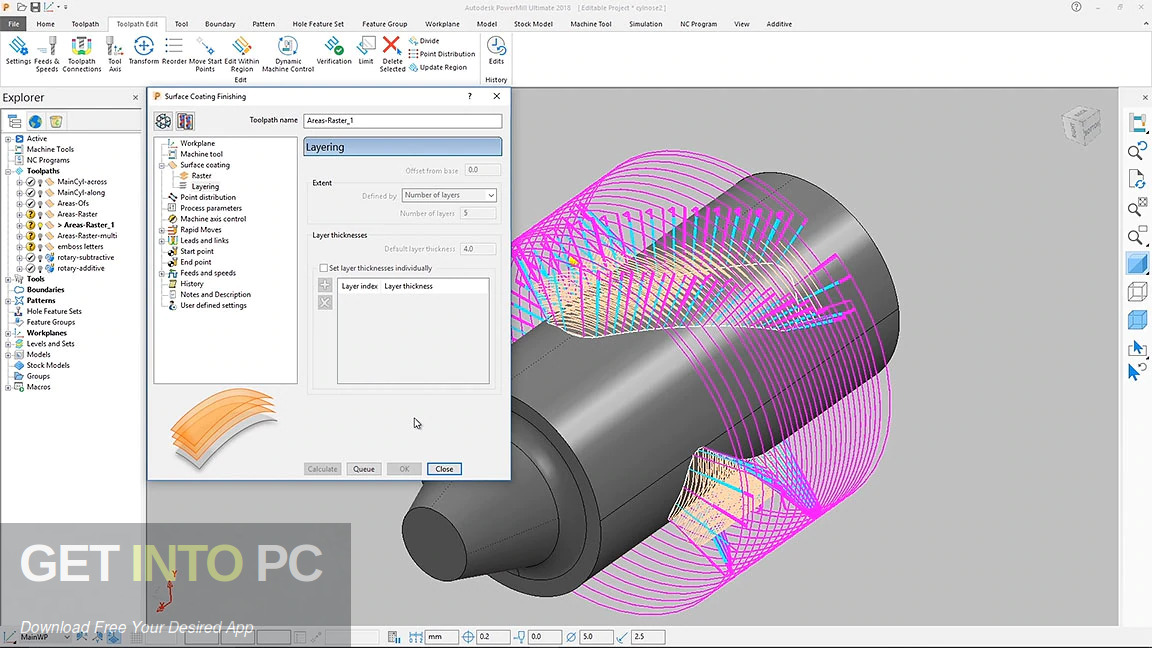Click Update Region command
This screenshot has width=1152, height=648.
coord(438,68)
